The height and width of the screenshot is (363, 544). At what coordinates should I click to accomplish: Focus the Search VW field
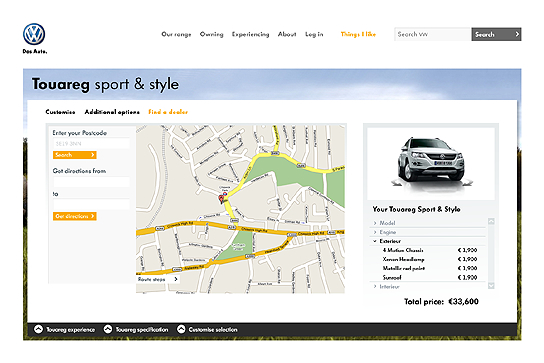click(432, 34)
